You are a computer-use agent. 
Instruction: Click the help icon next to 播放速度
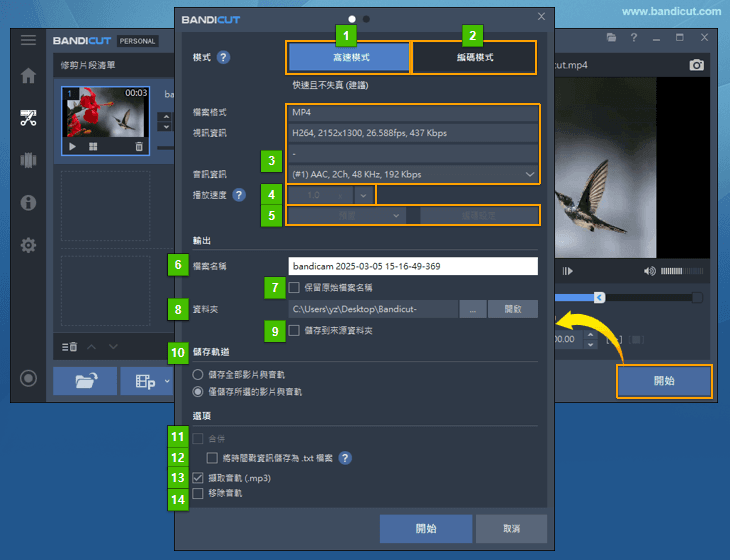[239, 195]
